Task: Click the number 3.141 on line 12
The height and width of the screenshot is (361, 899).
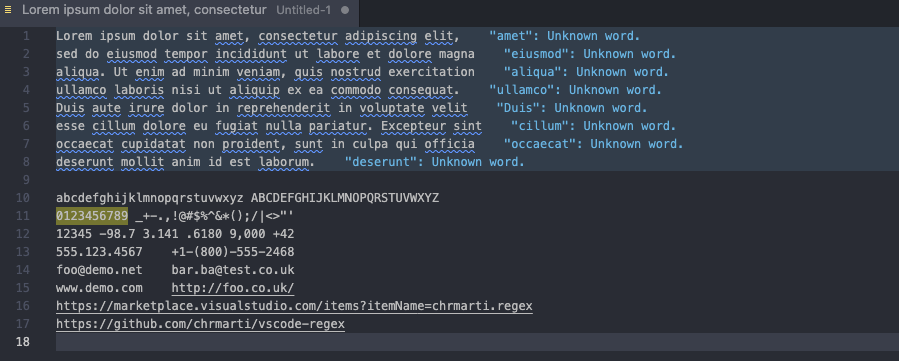Action: [161, 234]
